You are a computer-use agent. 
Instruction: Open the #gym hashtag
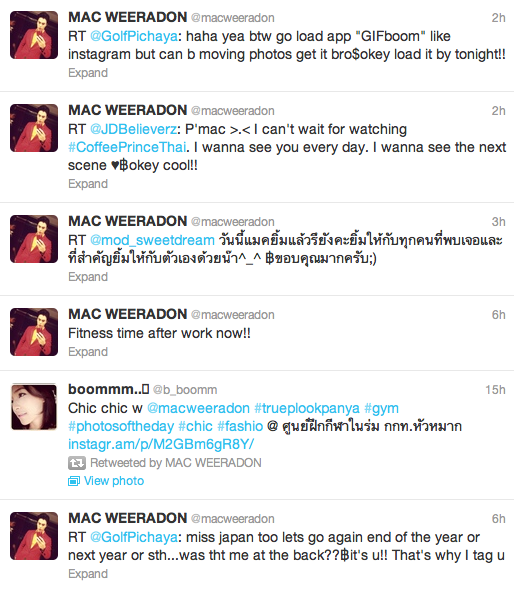pyautogui.click(x=382, y=408)
